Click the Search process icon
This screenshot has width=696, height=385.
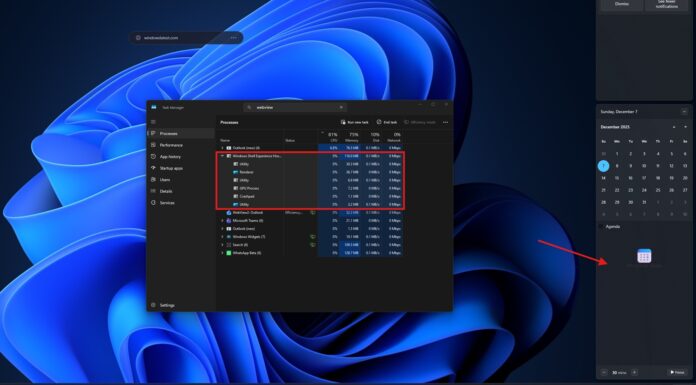(x=229, y=245)
